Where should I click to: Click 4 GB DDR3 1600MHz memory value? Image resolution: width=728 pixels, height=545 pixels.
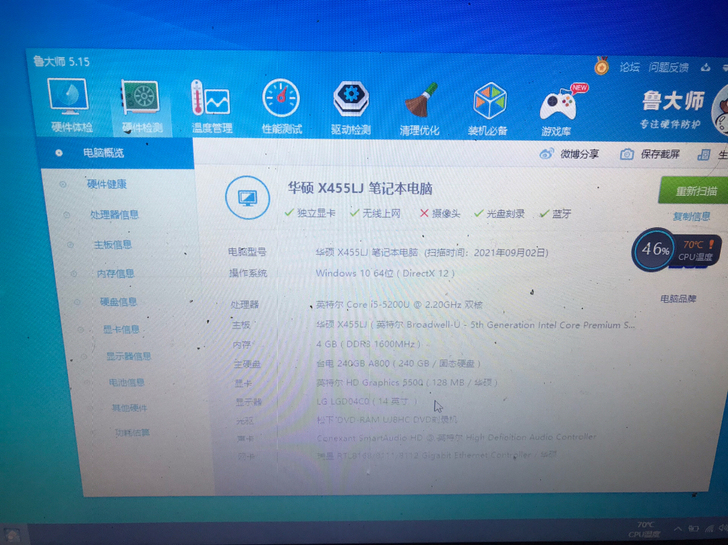pos(369,344)
